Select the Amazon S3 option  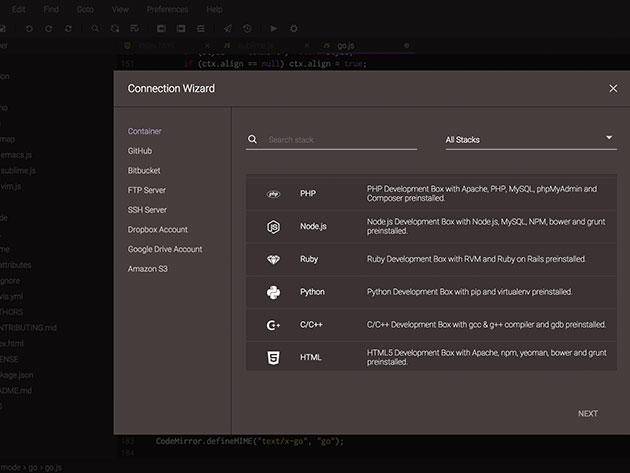[x=147, y=269]
